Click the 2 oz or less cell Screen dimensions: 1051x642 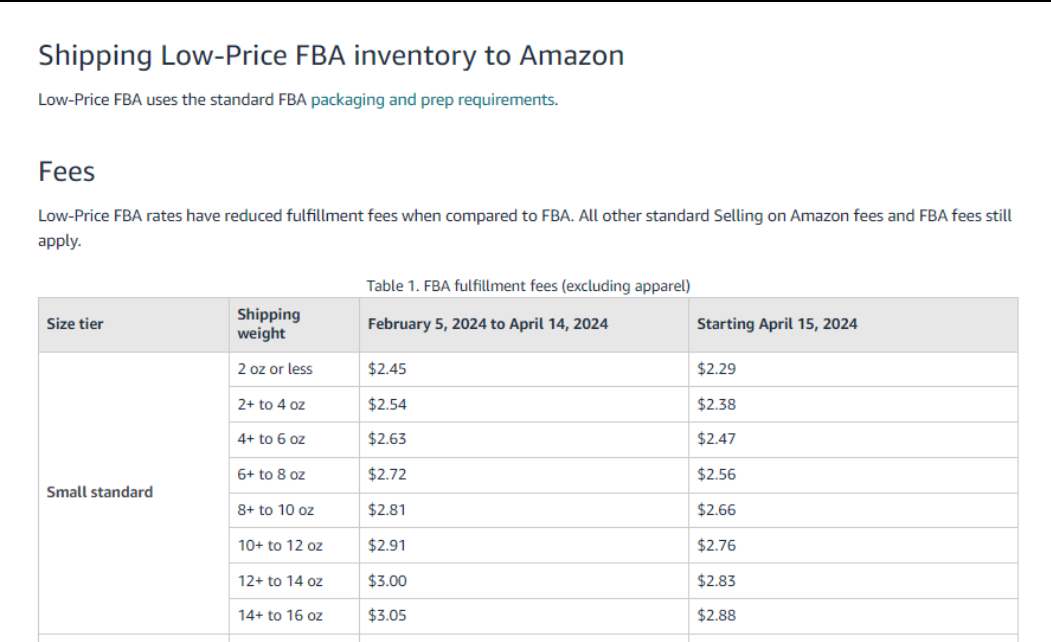pos(275,369)
